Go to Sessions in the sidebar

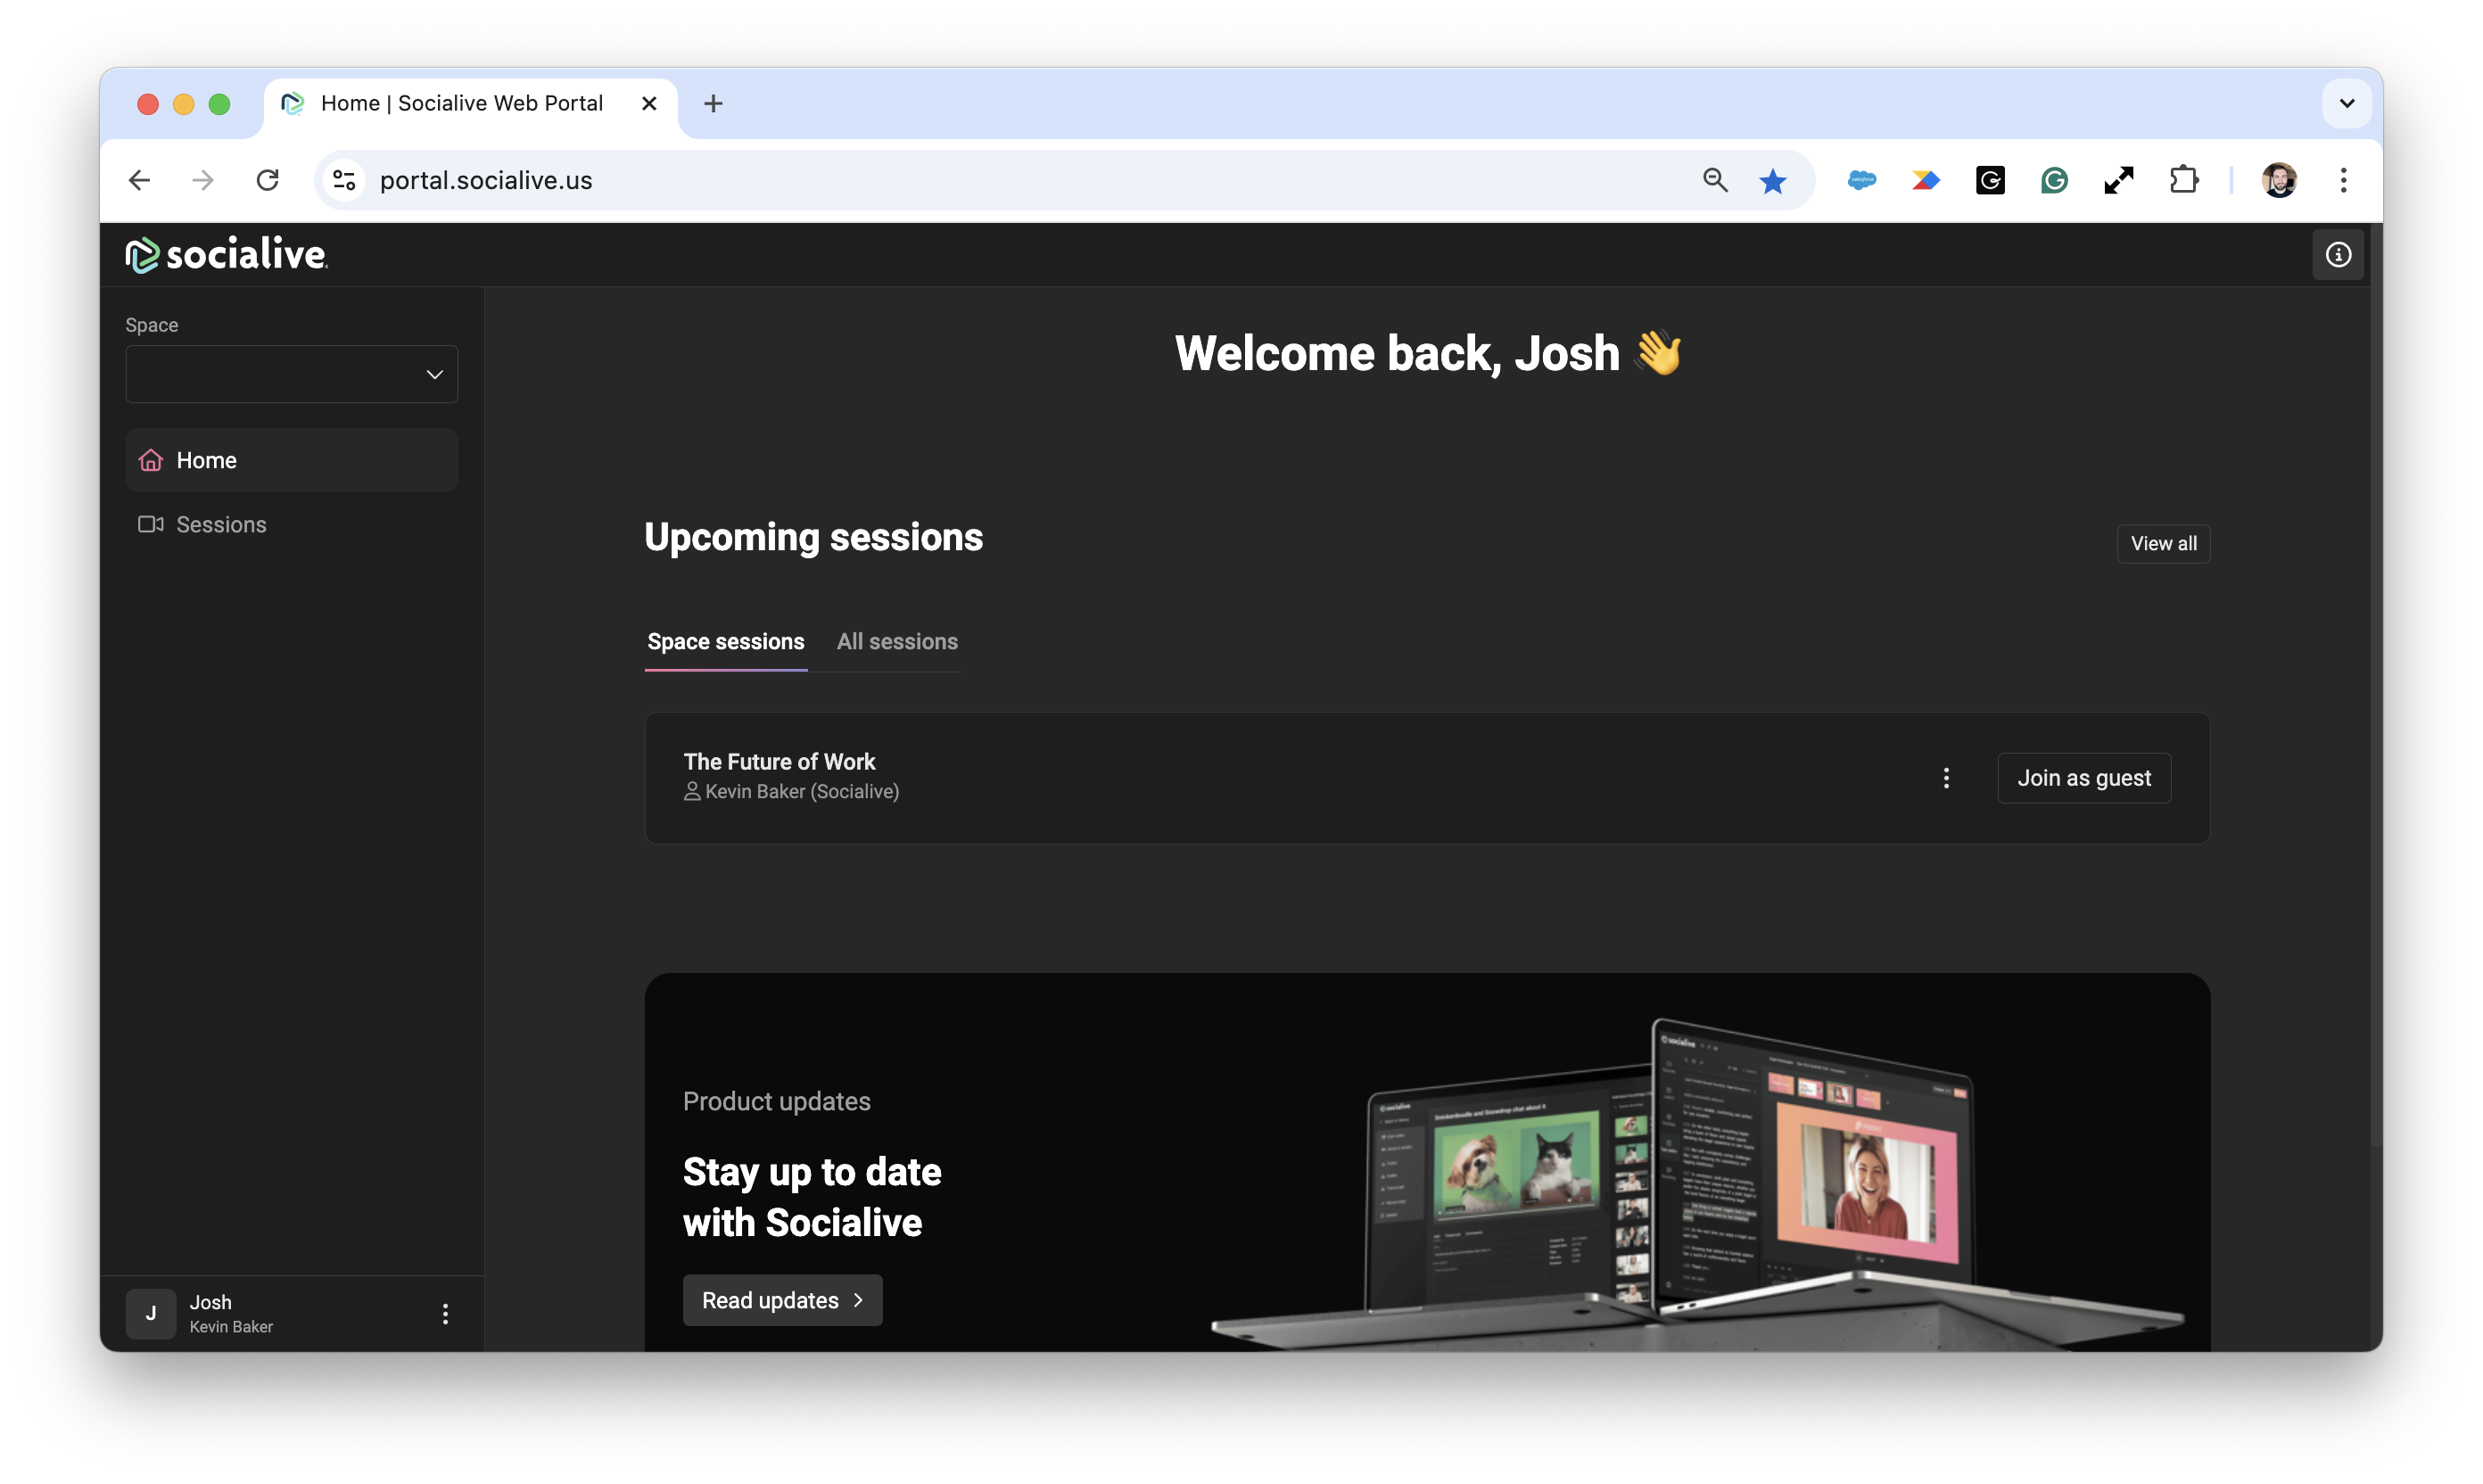(x=221, y=524)
